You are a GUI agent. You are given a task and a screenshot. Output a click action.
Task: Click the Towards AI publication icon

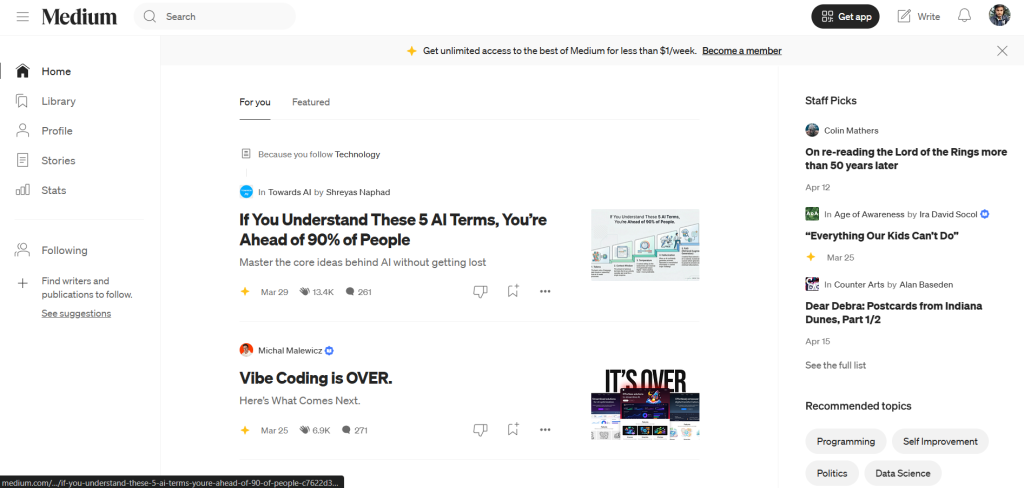[246, 191]
